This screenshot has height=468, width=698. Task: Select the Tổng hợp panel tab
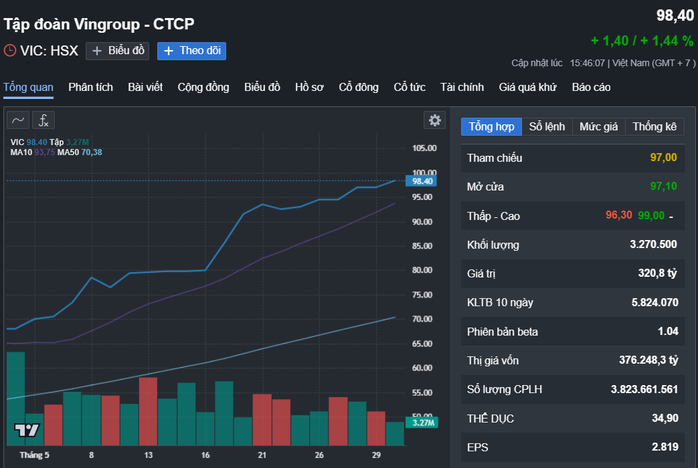click(x=491, y=127)
